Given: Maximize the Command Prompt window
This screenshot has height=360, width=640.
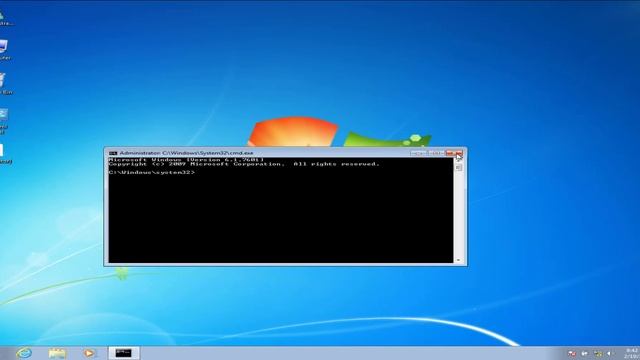Looking at the screenshot, I should point(436,153).
